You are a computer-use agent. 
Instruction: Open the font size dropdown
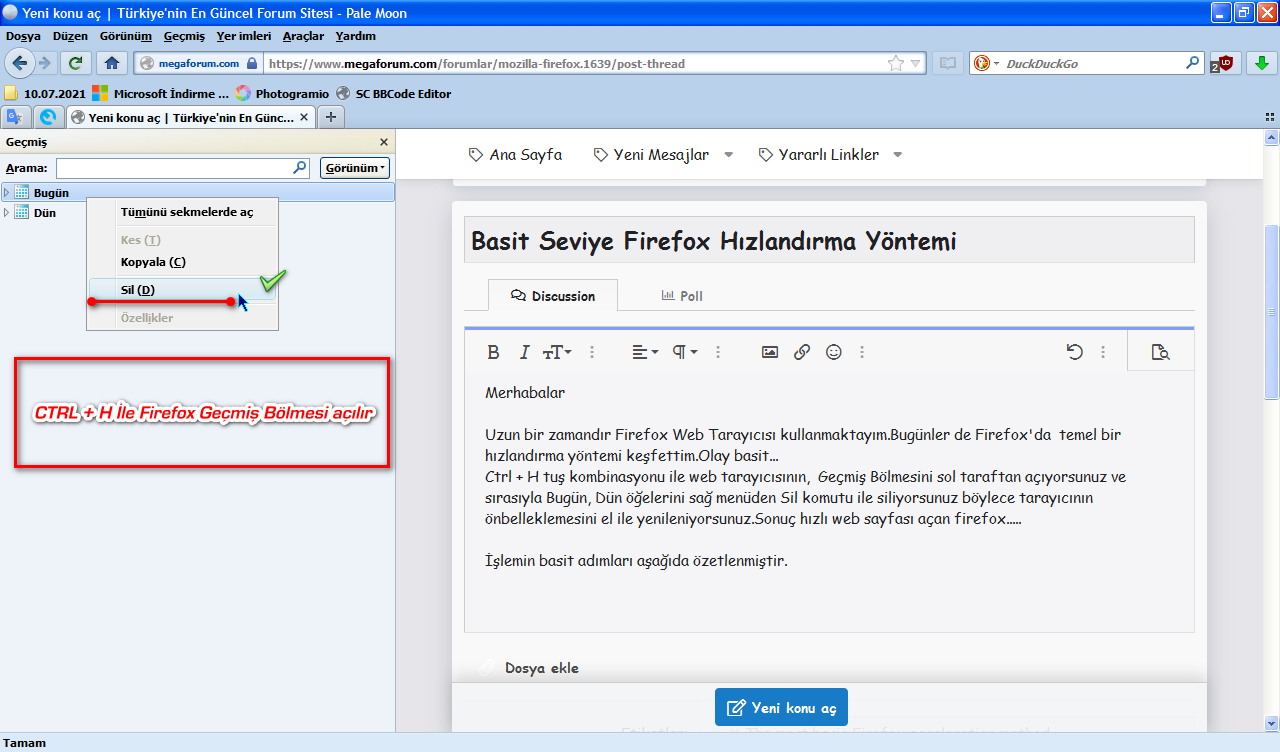click(x=557, y=352)
